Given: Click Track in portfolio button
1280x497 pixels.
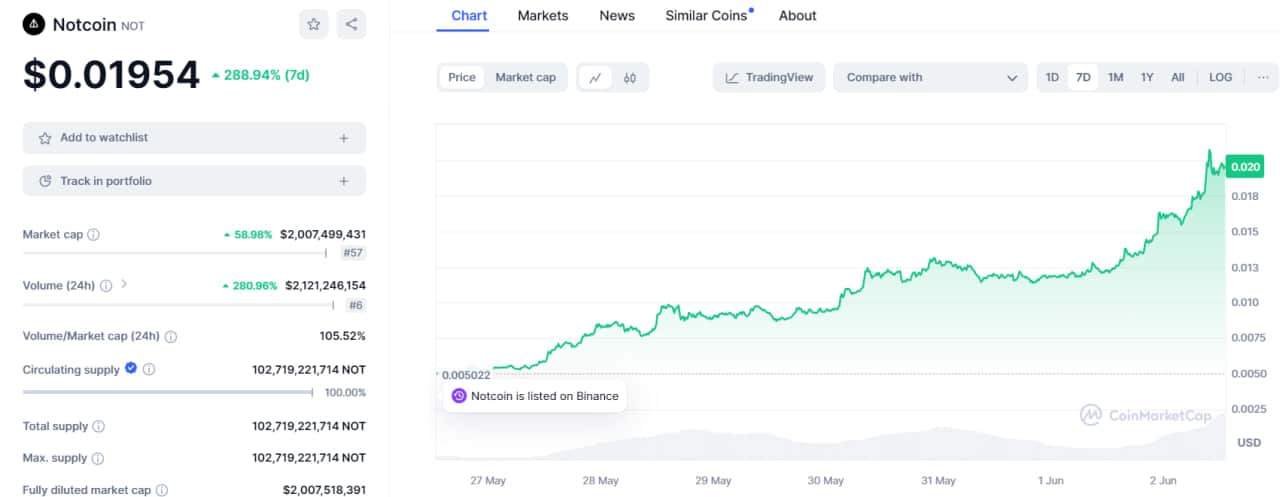Looking at the screenshot, I should 194,181.
